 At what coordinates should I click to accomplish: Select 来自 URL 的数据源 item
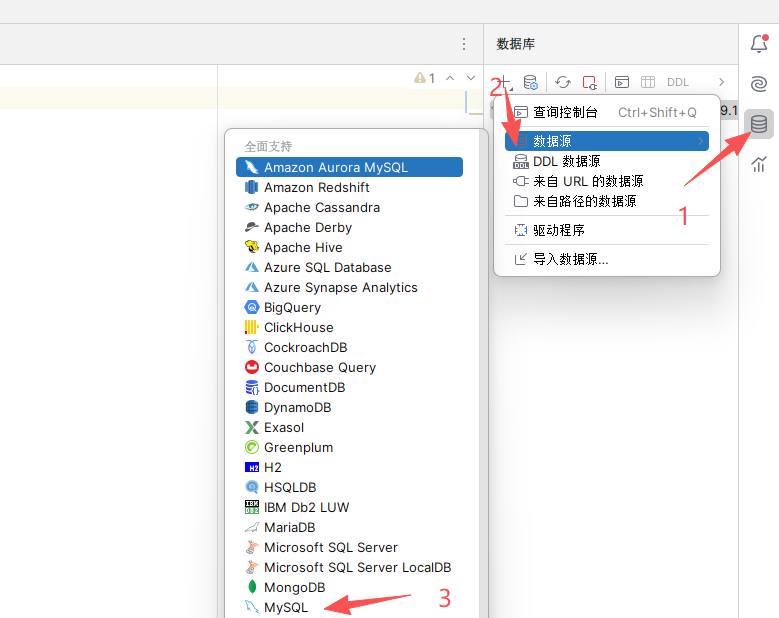[607, 181]
